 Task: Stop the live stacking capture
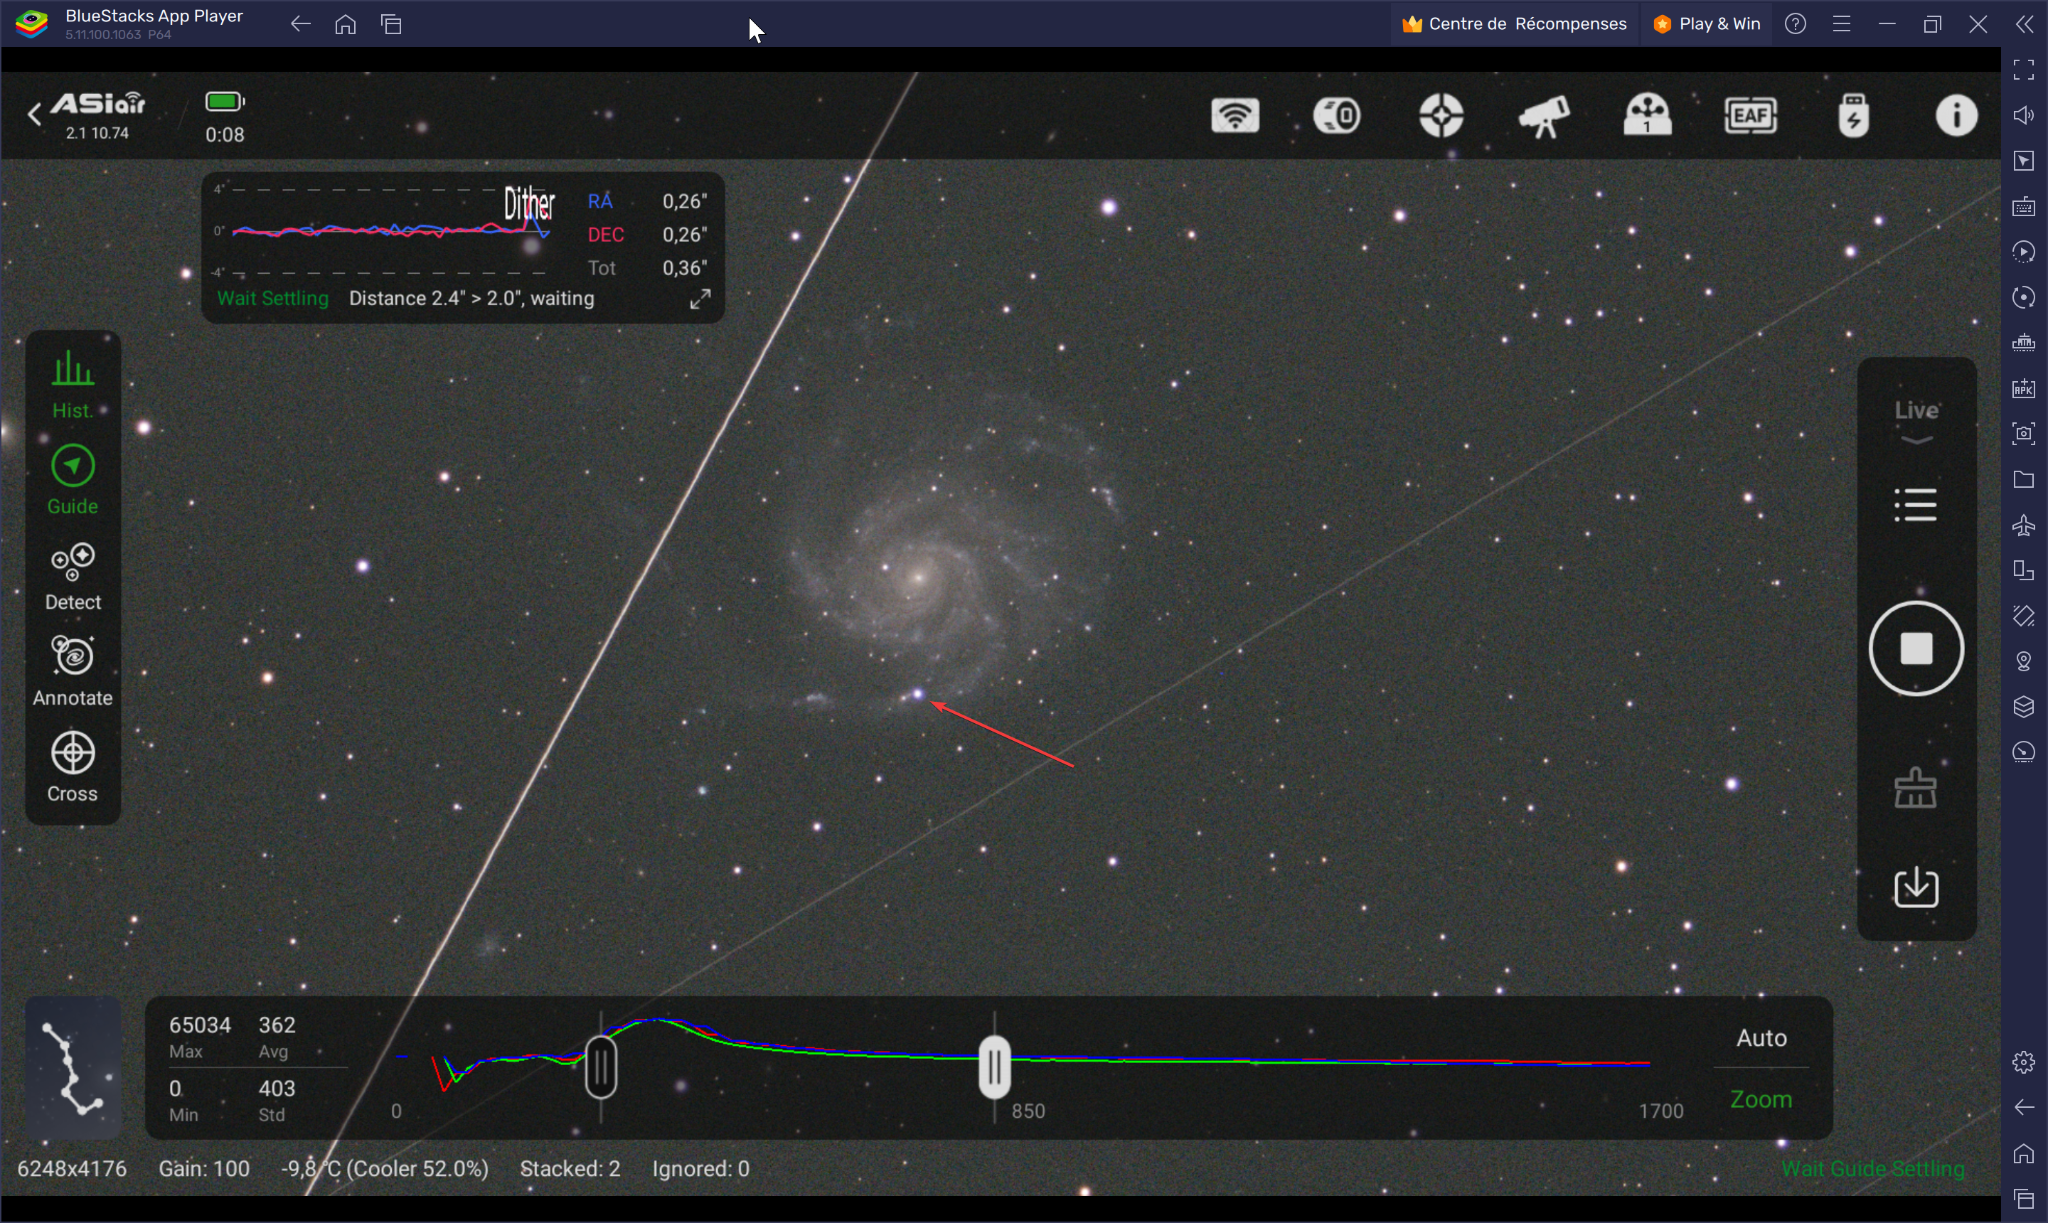1916,648
